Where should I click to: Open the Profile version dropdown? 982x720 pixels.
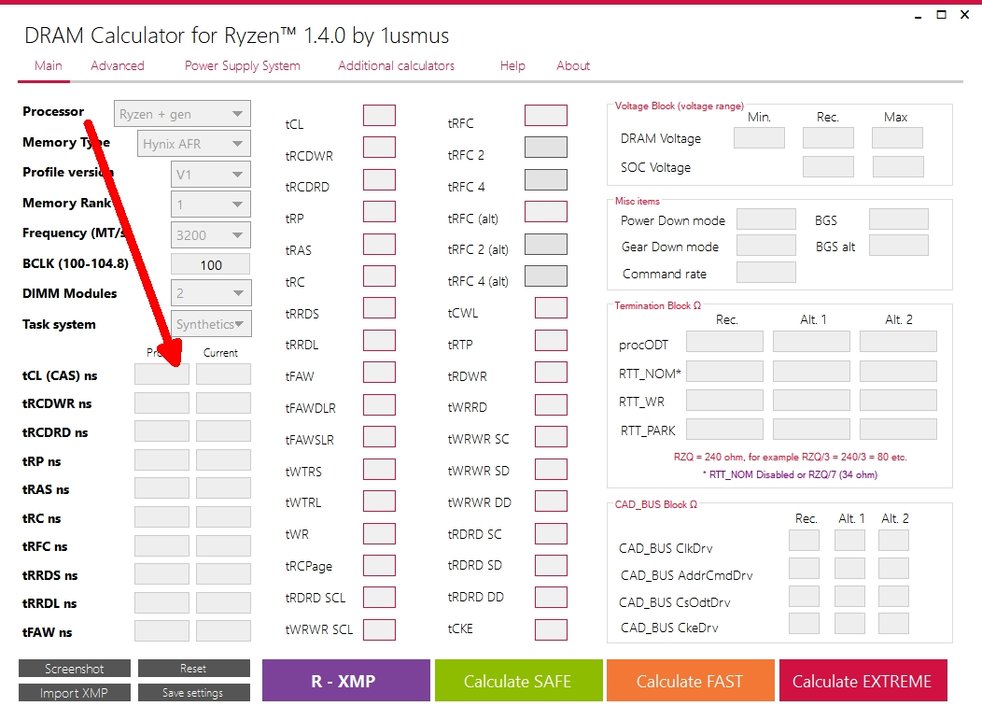pyautogui.click(x=210, y=174)
